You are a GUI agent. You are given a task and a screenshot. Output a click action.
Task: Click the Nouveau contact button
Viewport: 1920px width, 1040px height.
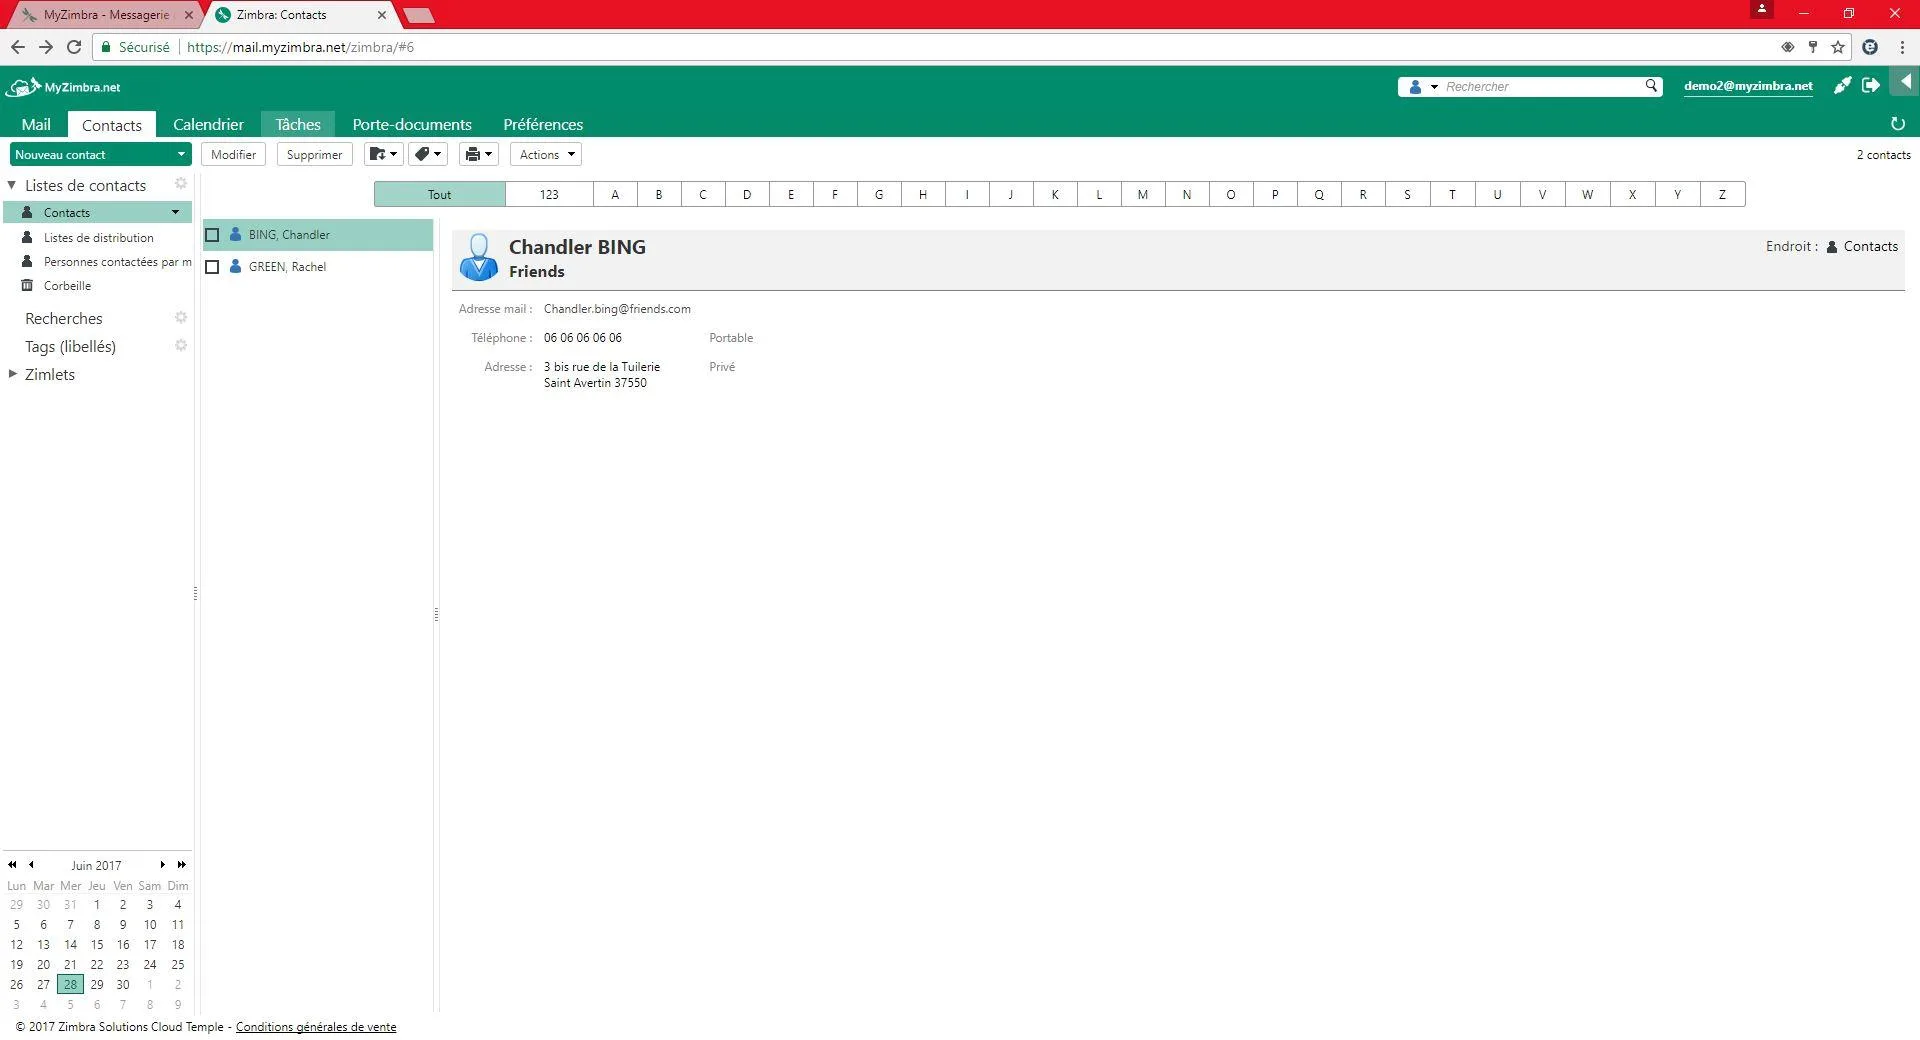point(90,154)
